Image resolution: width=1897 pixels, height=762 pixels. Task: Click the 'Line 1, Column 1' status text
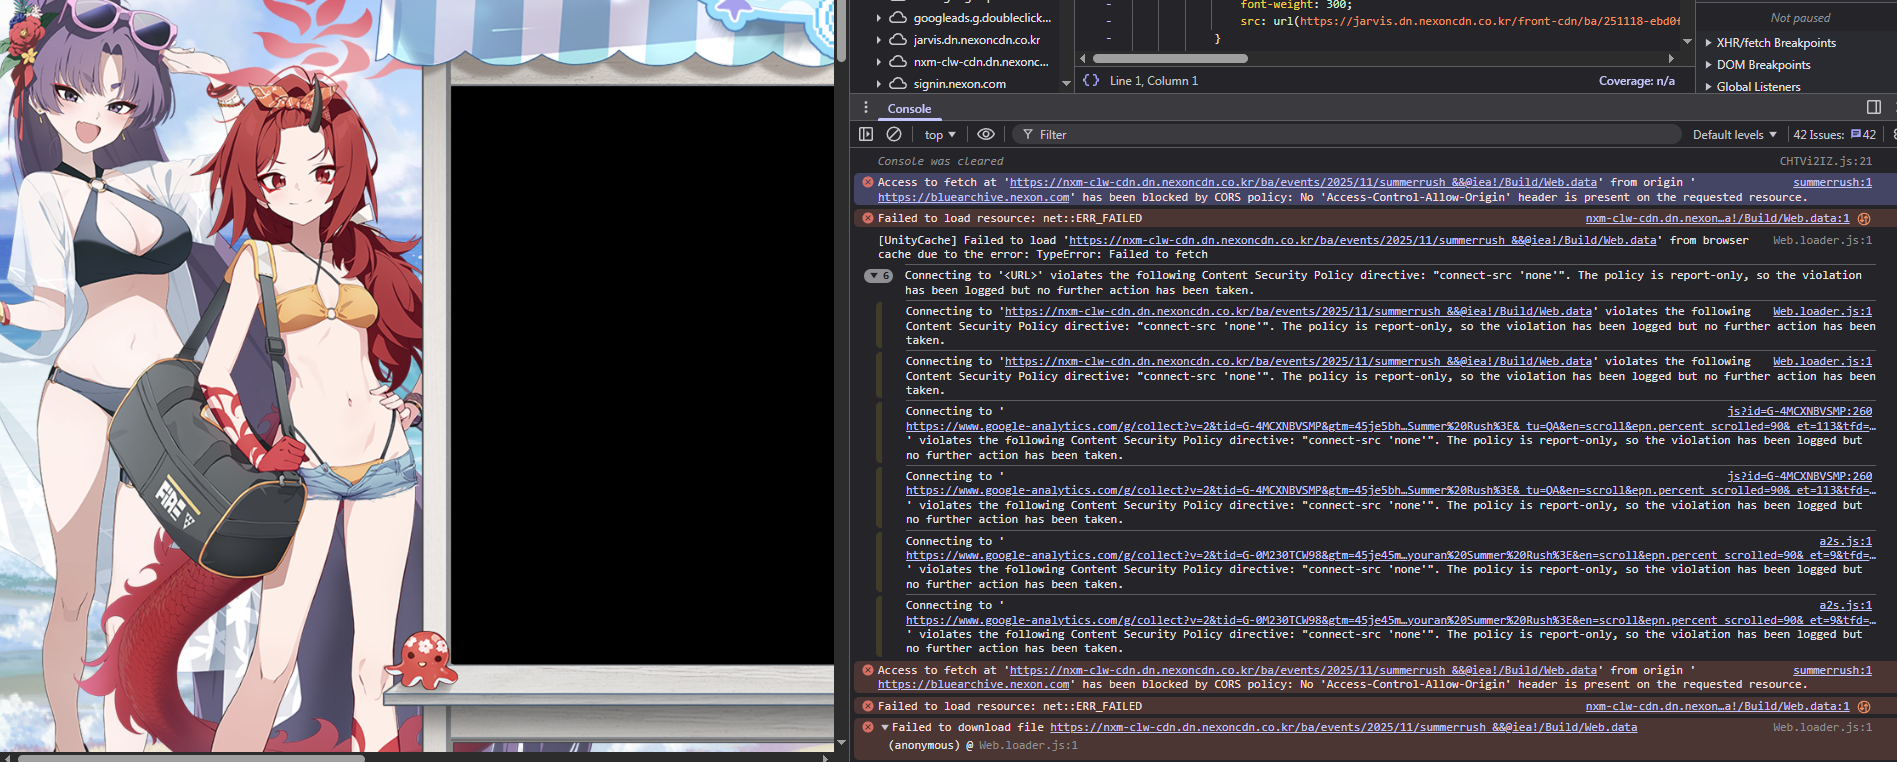[1153, 81]
